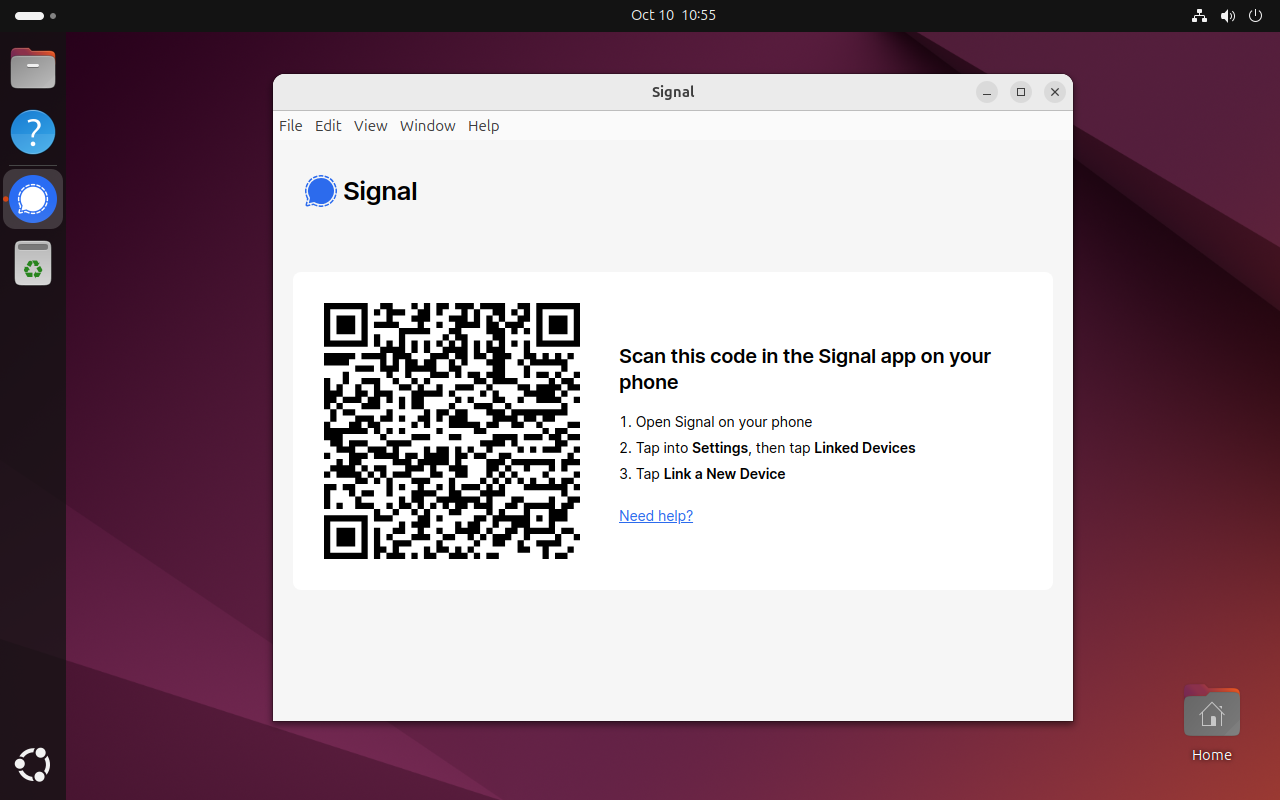Click the power icon in top bar
This screenshot has height=800, width=1280.
tap(1256, 15)
